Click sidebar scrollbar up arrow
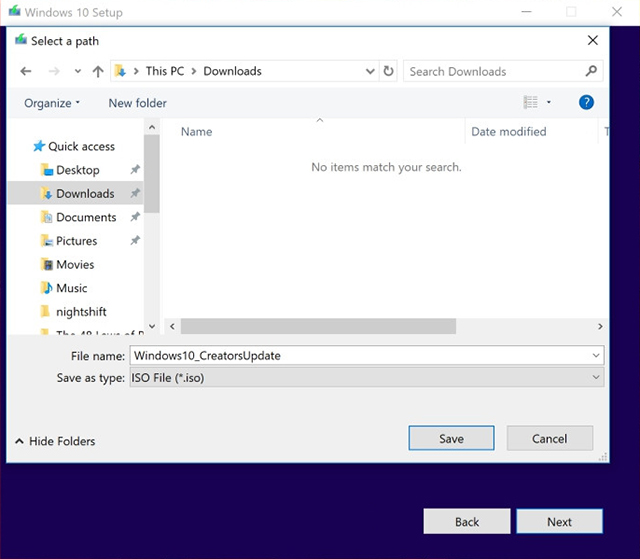 [152, 127]
